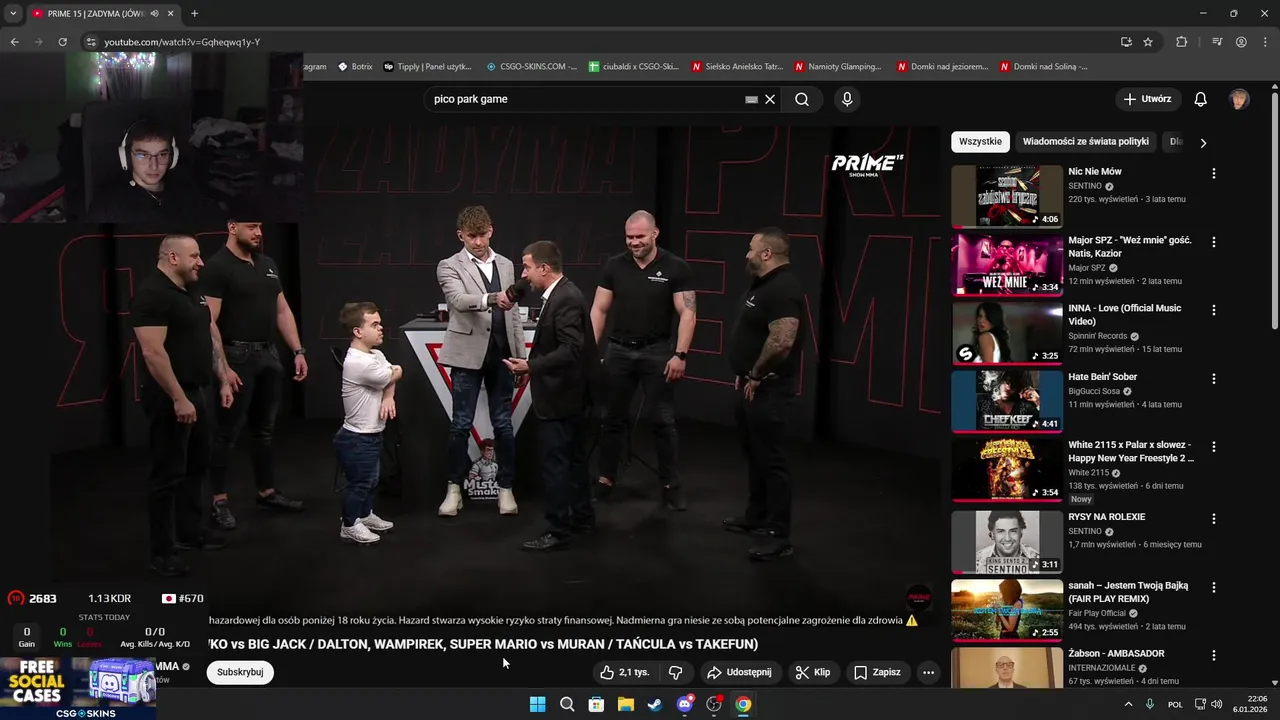Open volume control in system tray
Viewport: 1280px width, 720px height.
(x=1216, y=704)
